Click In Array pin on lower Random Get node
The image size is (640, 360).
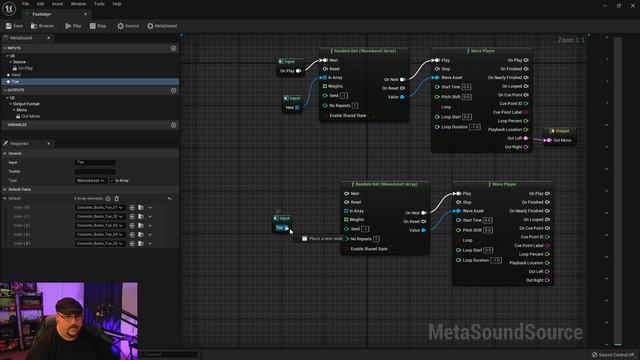pyautogui.click(x=346, y=211)
